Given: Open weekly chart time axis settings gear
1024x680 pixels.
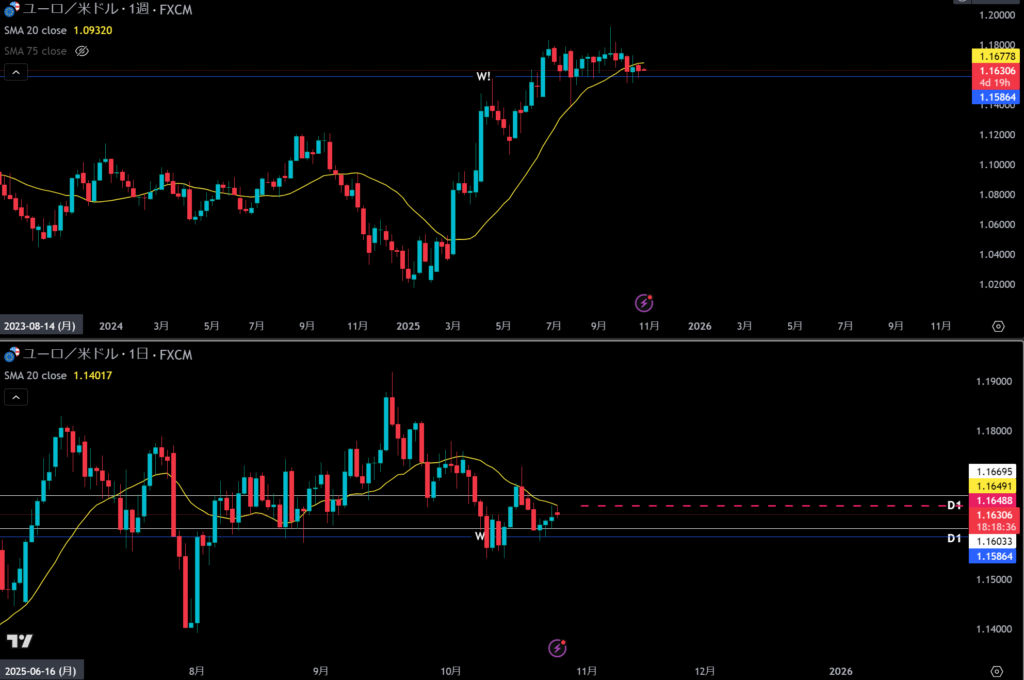Looking at the screenshot, I should pyautogui.click(x=997, y=326).
